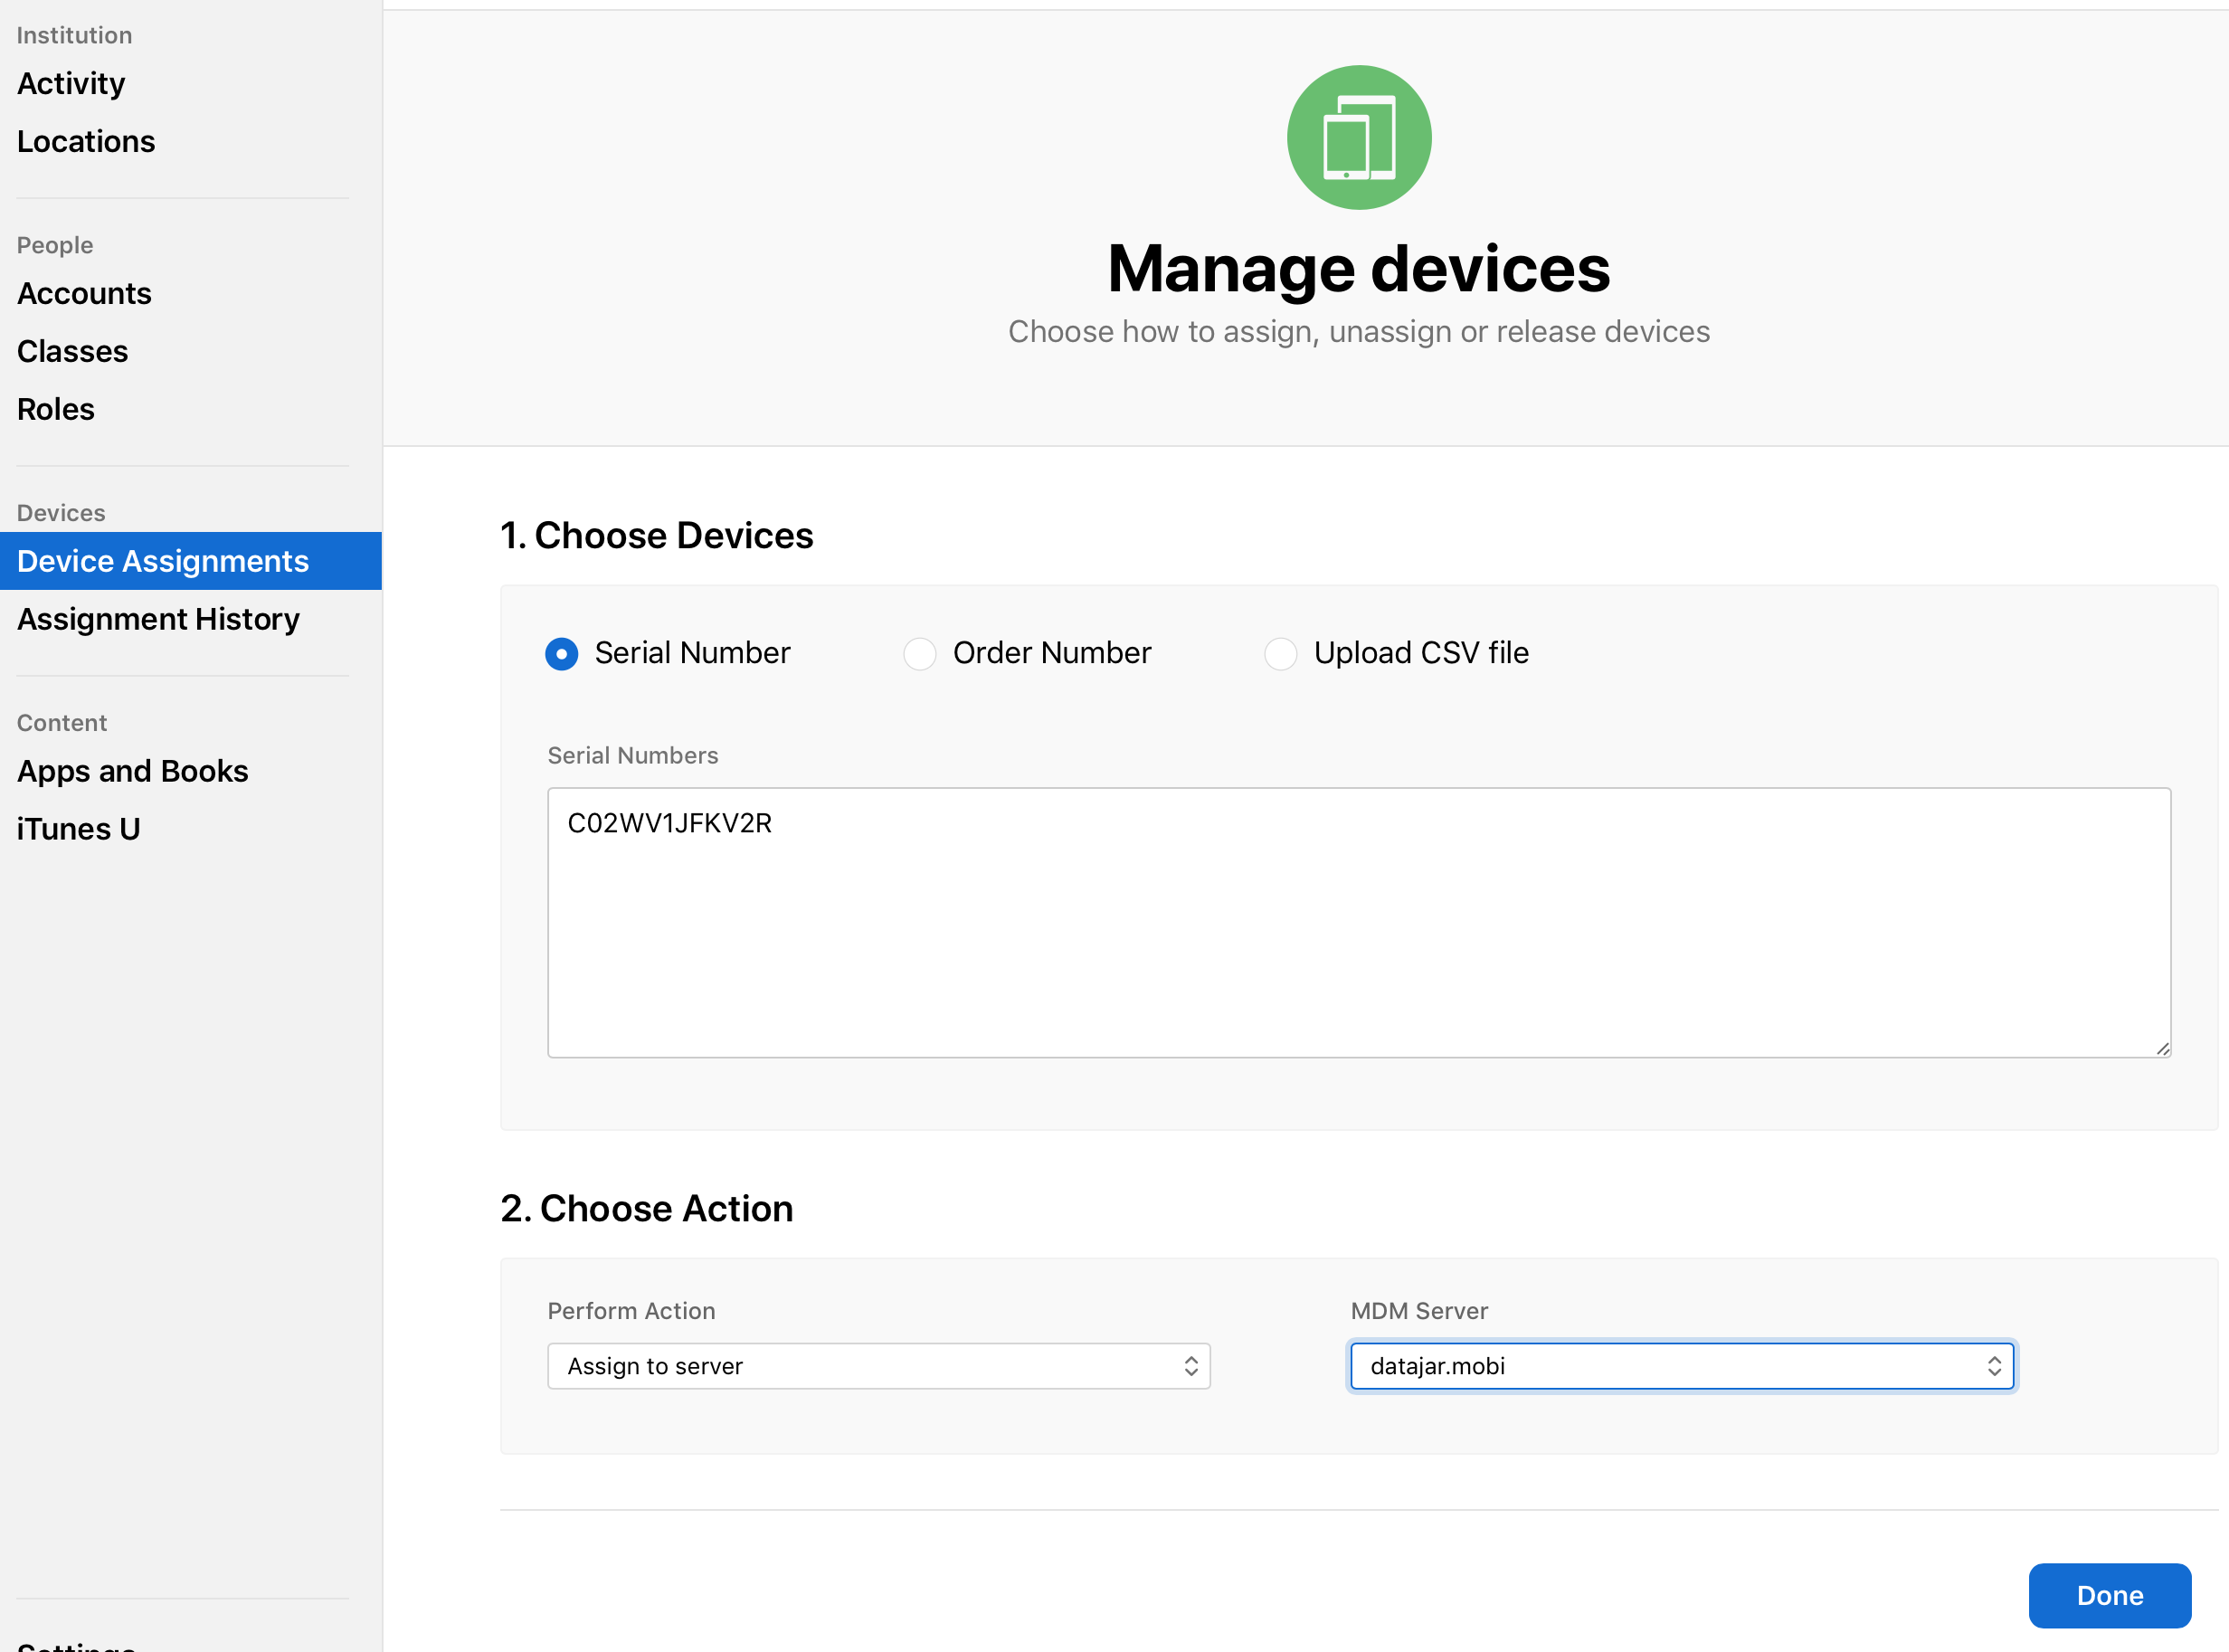Go to Locations in the sidebar
The height and width of the screenshot is (1652, 2229).
tap(86, 141)
